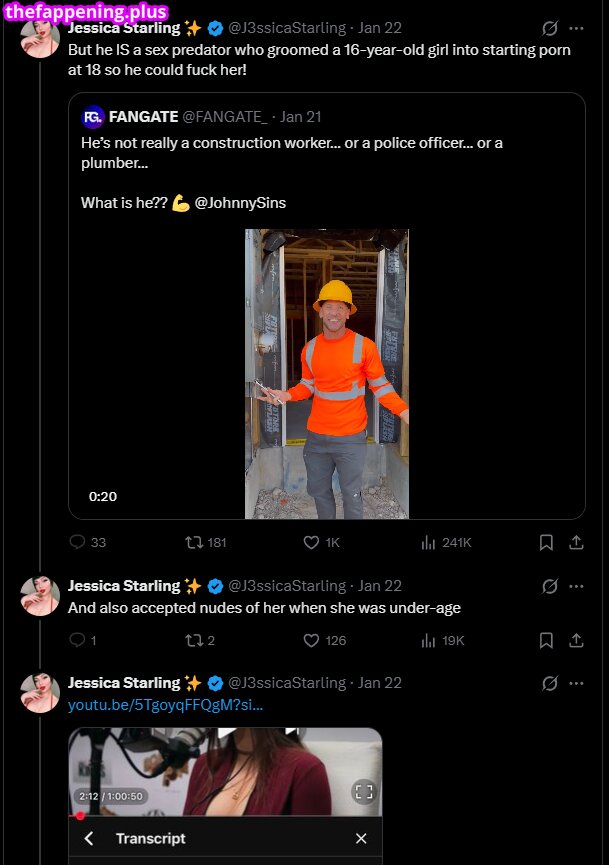Bookmark the first tweet
609x865 pixels.
(x=546, y=542)
